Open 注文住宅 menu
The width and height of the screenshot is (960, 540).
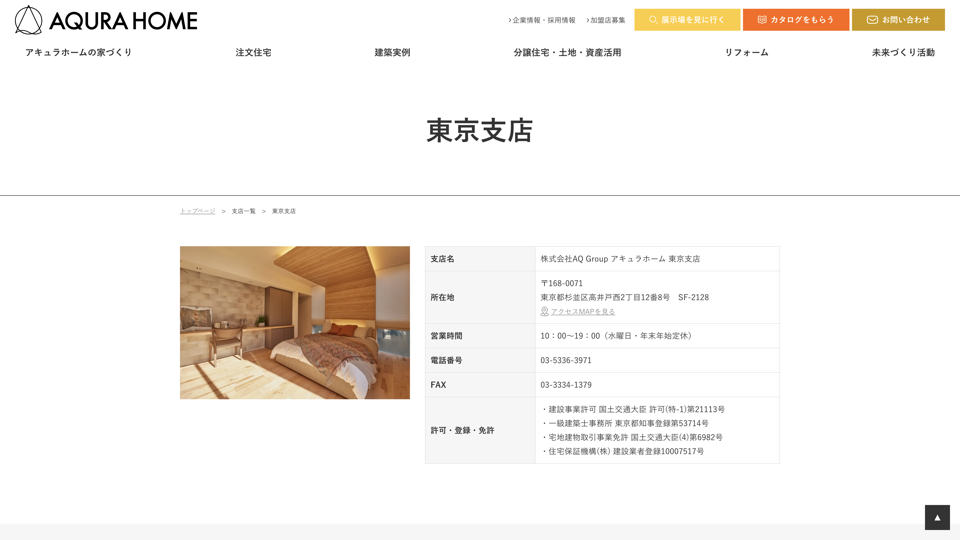pyautogui.click(x=253, y=53)
